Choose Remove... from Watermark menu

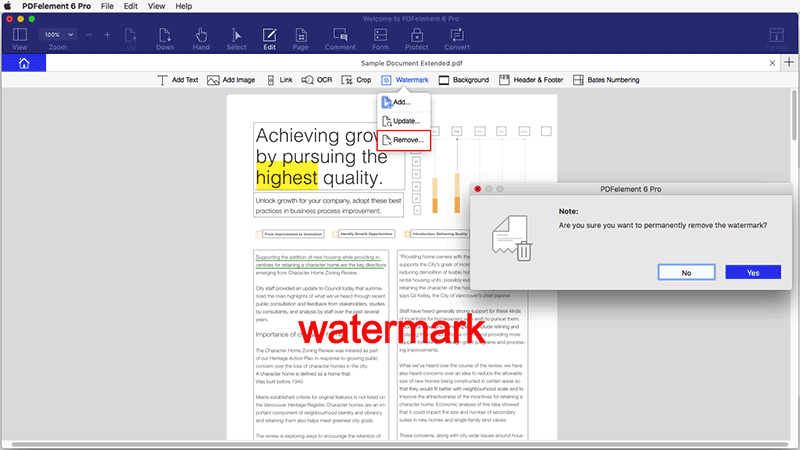point(404,140)
